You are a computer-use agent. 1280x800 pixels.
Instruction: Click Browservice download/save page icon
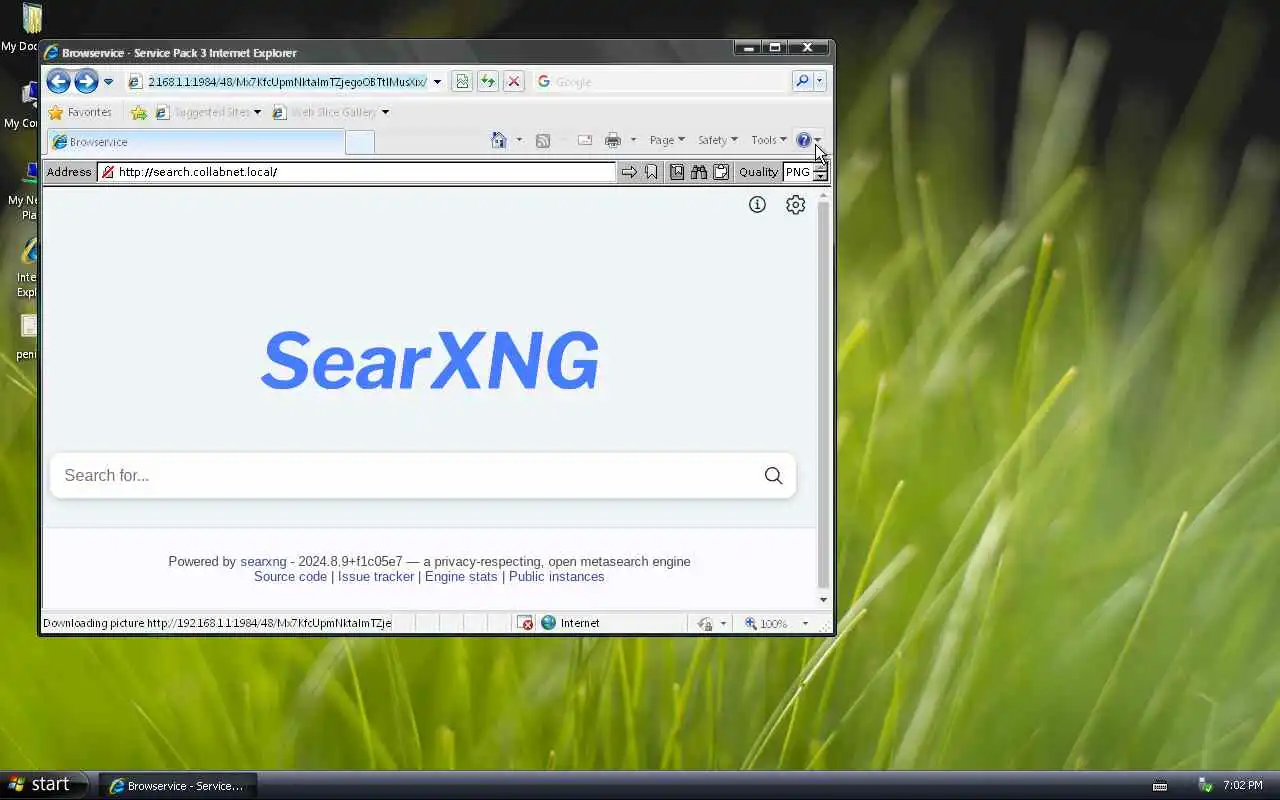pos(677,172)
